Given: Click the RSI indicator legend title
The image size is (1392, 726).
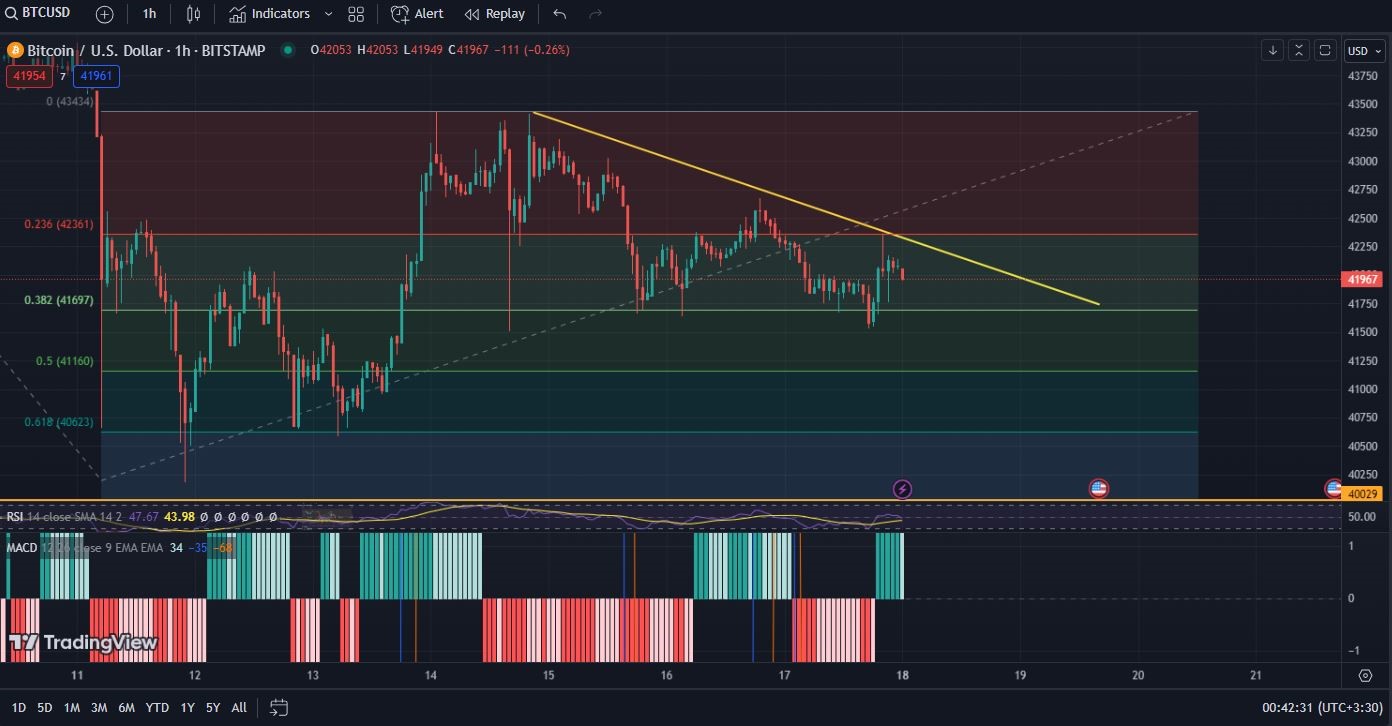Looking at the screenshot, I should (15, 517).
